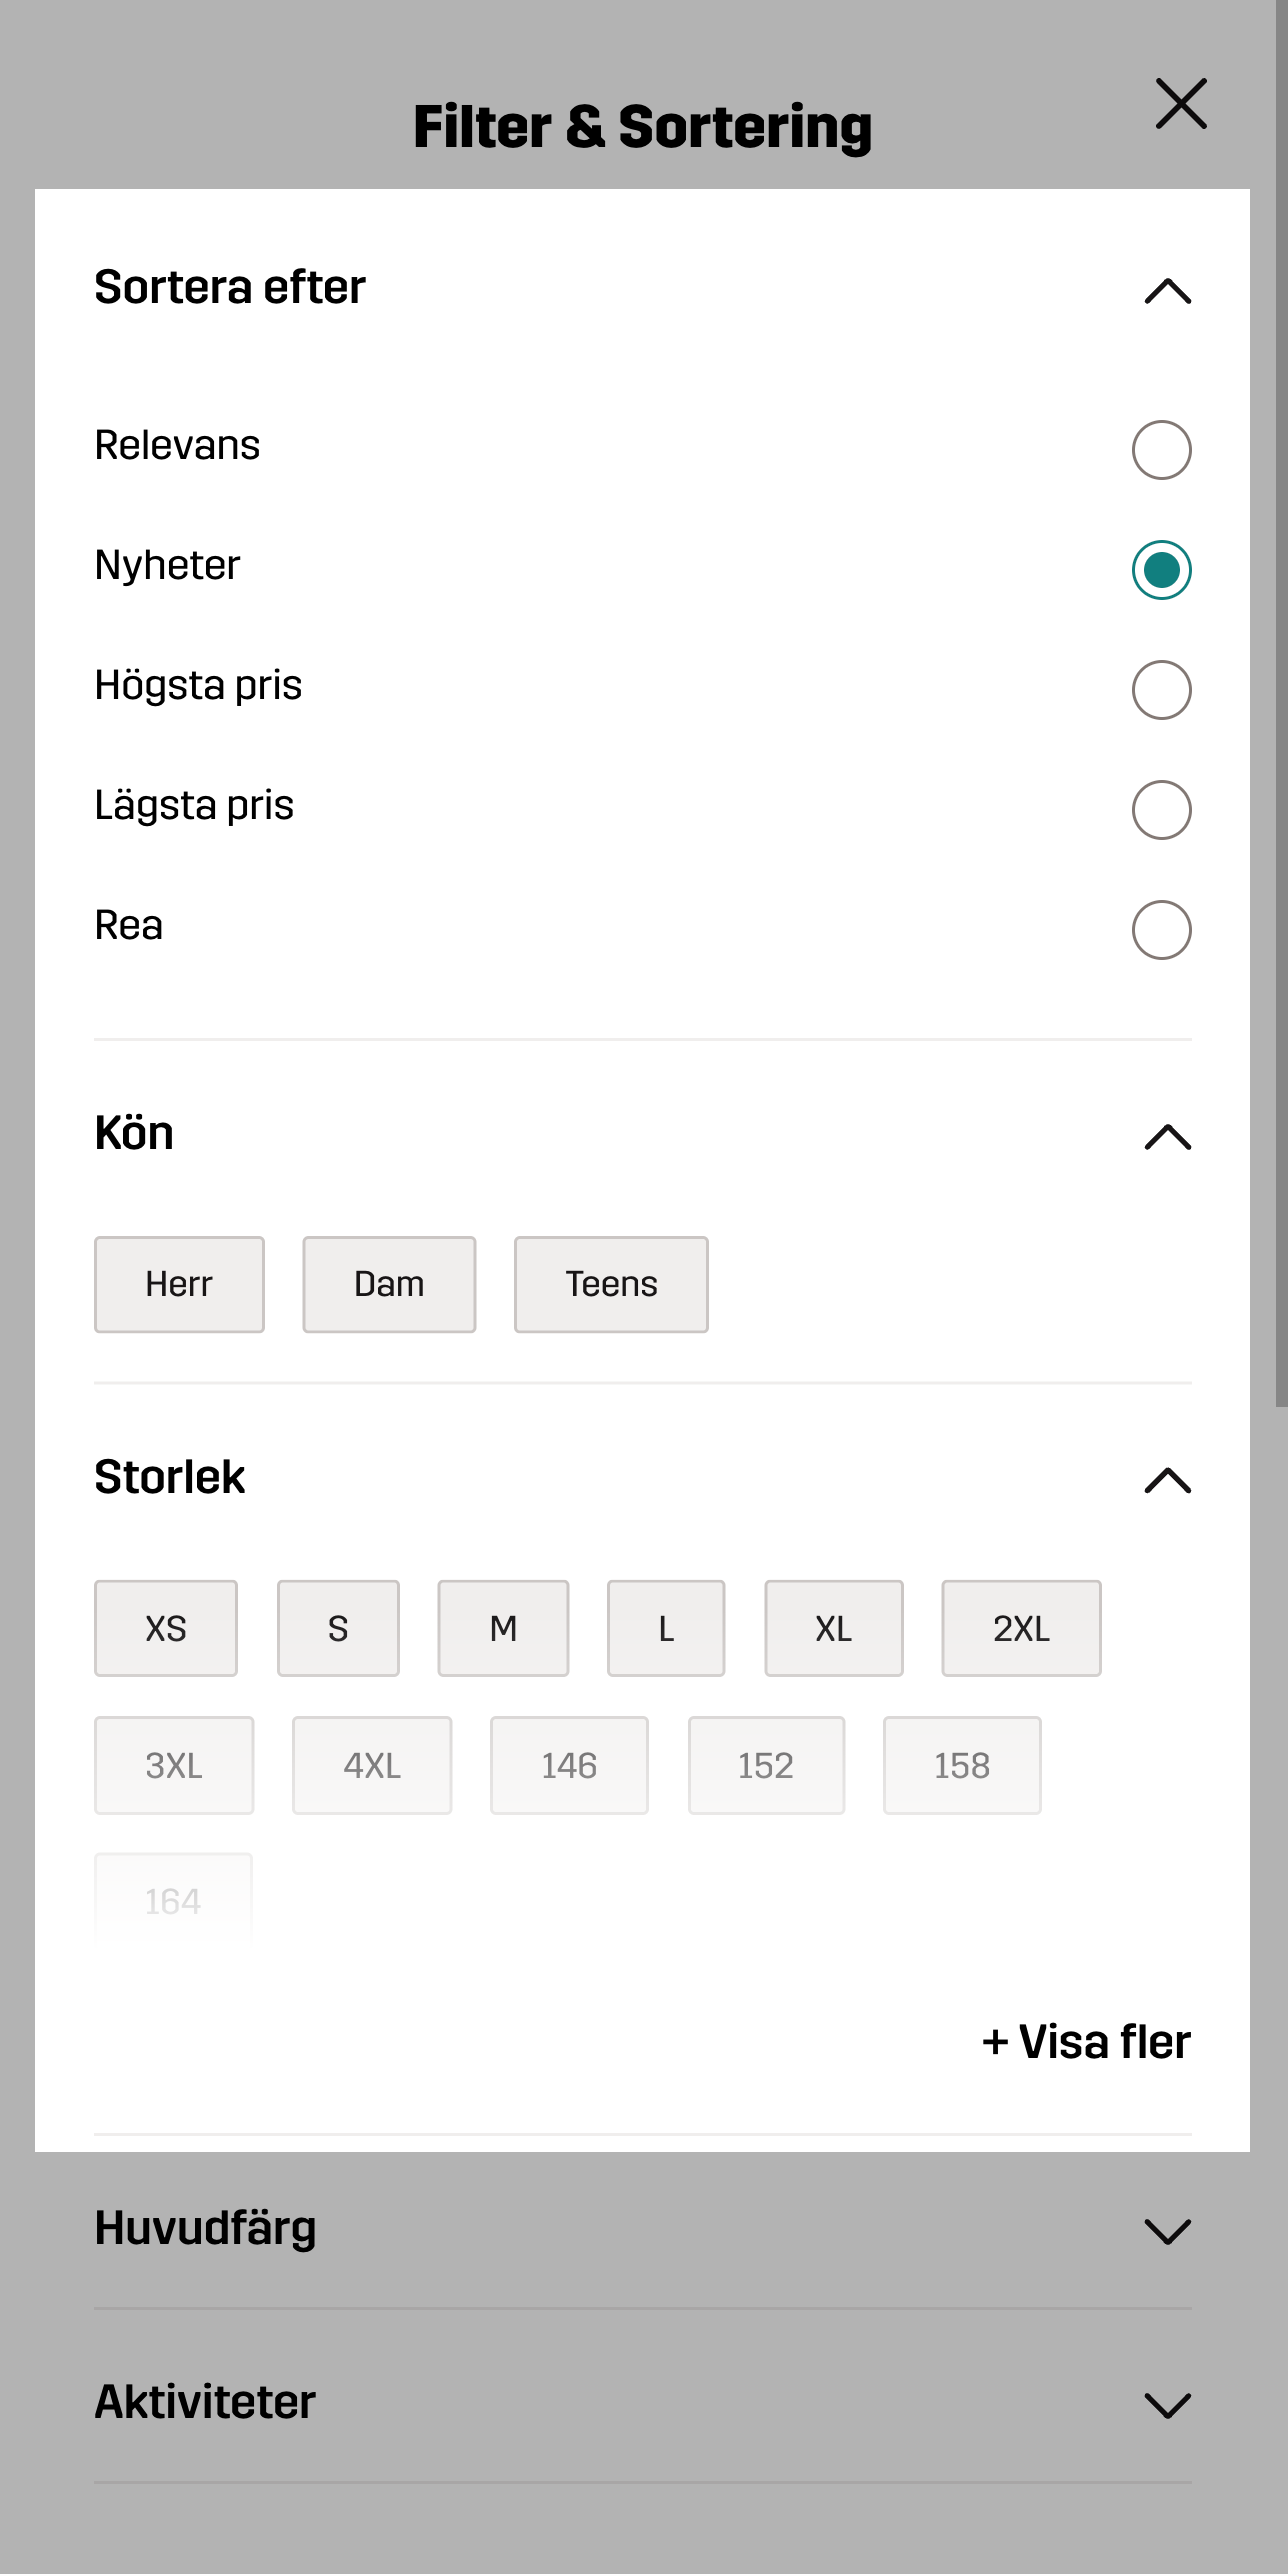
Task: Select size 2XL
Action: (x=1021, y=1629)
